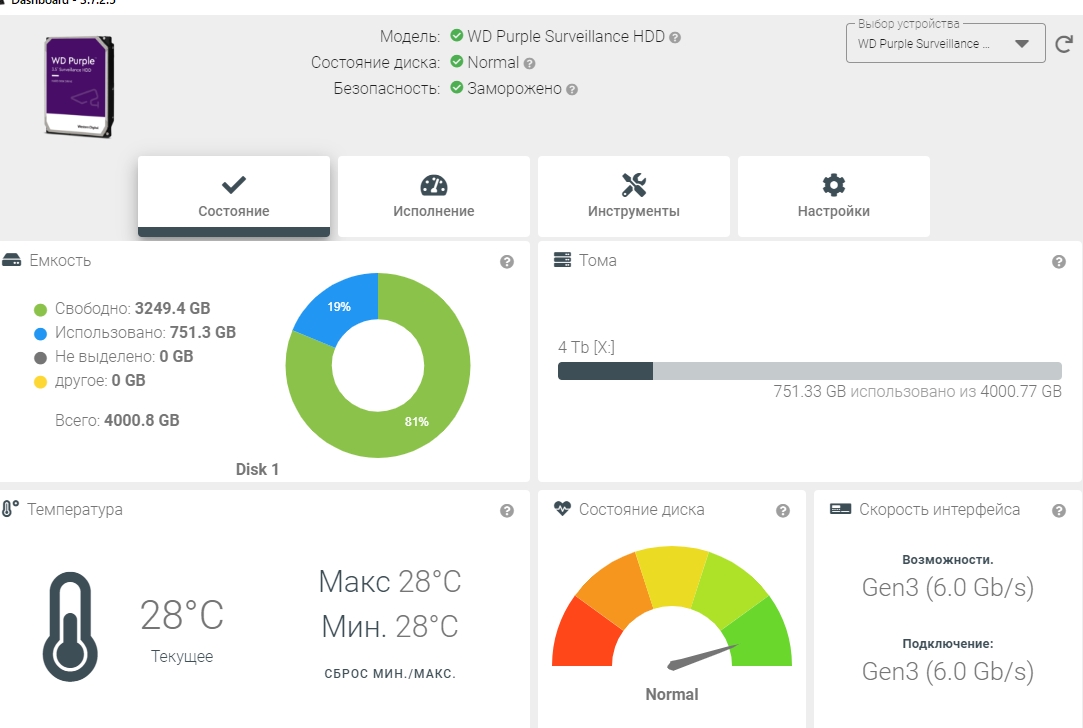Click the yellow другое legend dot
This screenshot has width=1083, height=728.
40,382
